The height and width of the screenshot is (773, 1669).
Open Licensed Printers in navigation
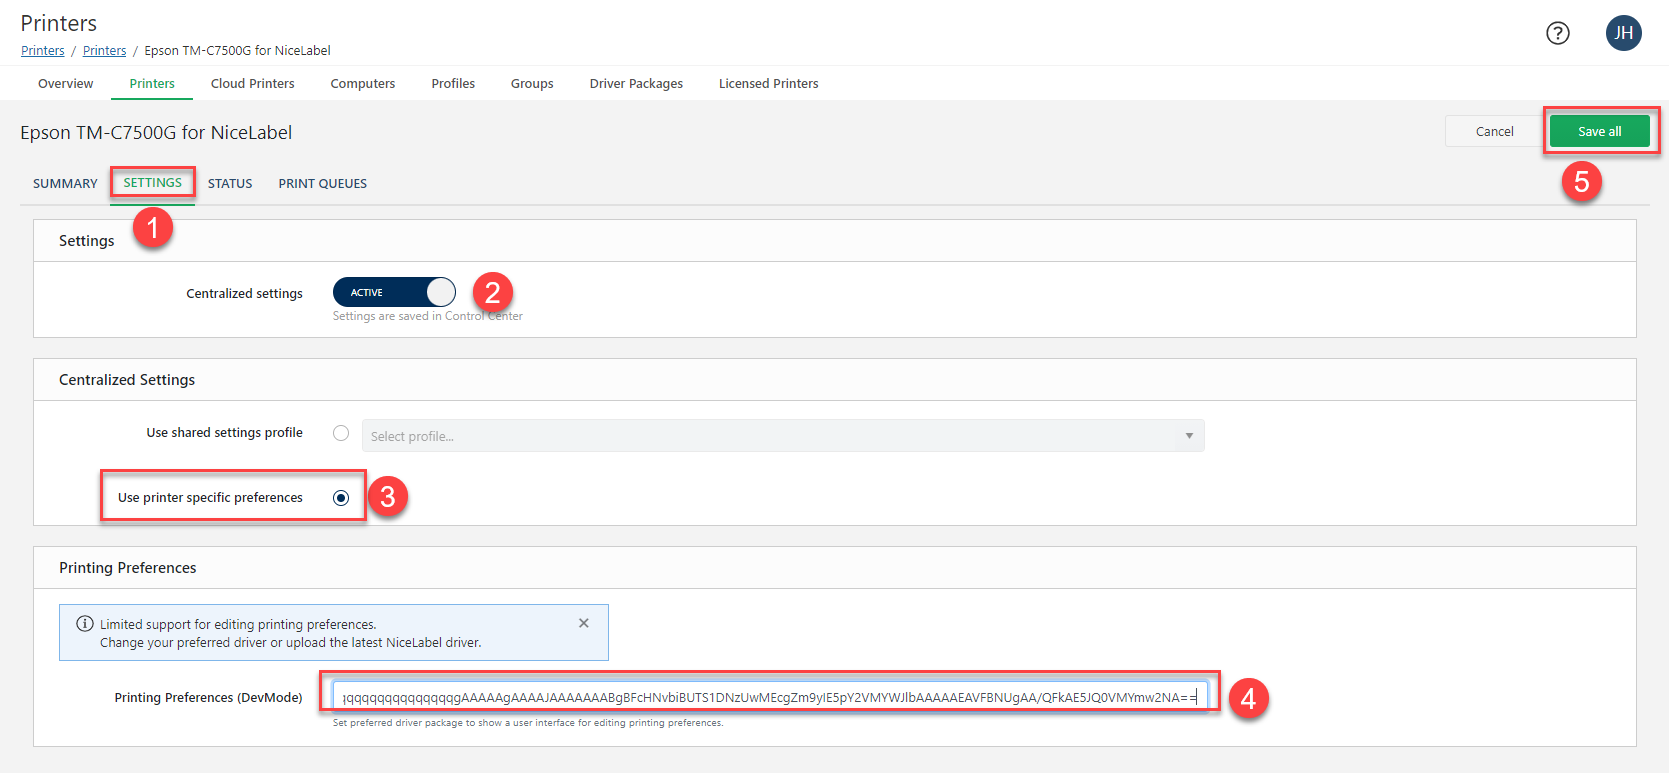pos(768,84)
